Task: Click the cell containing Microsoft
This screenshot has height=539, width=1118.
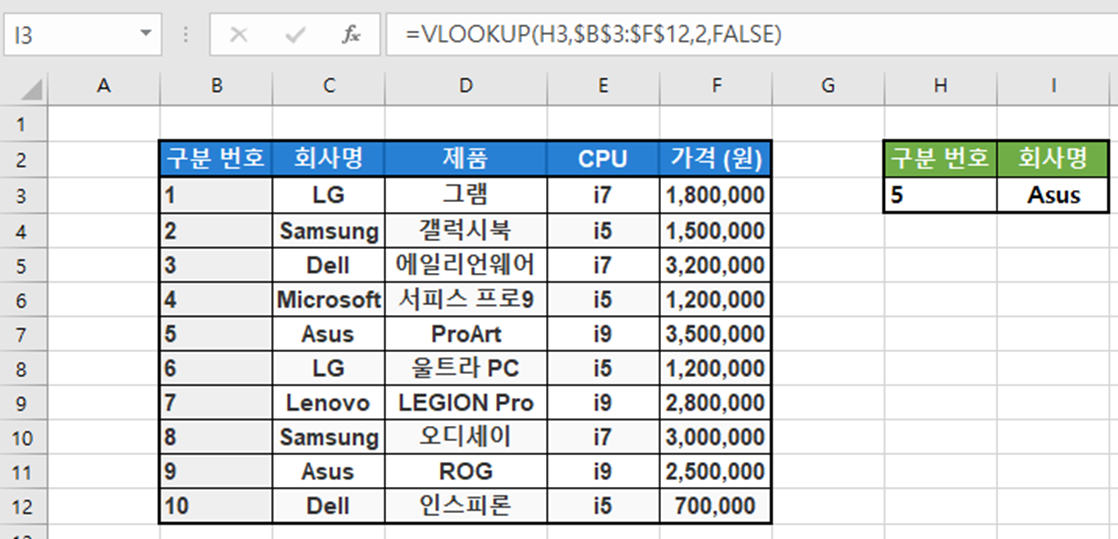Action: pos(329,299)
